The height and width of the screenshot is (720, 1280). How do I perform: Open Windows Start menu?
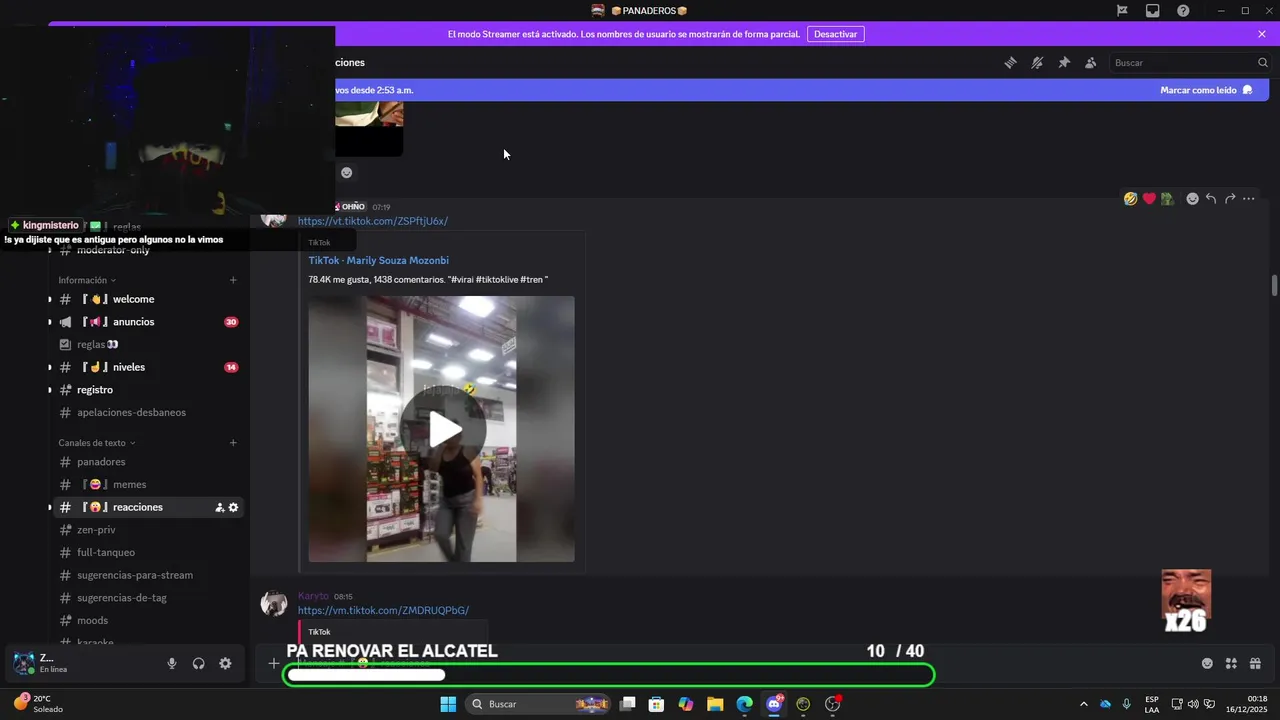click(448, 704)
